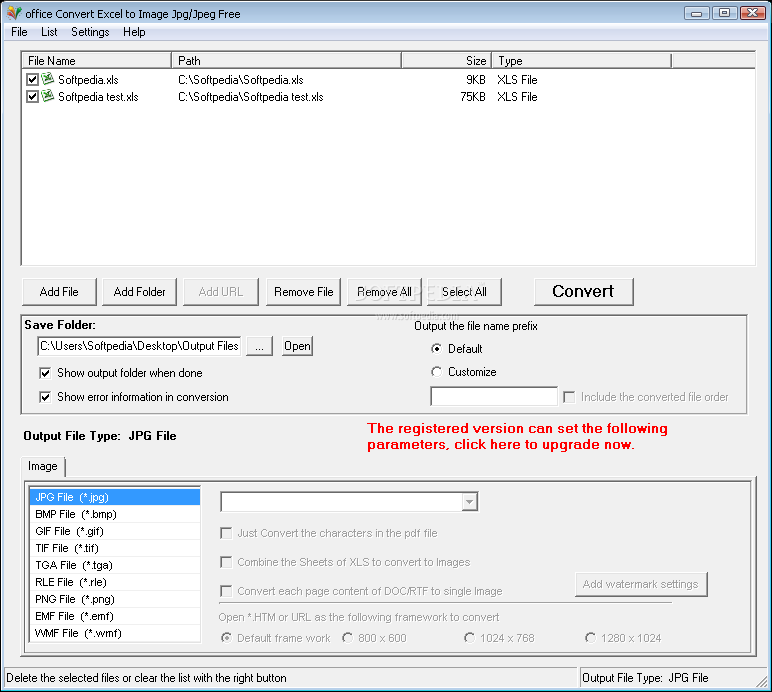
Task: Click the Add Folder button
Action: (x=139, y=292)
